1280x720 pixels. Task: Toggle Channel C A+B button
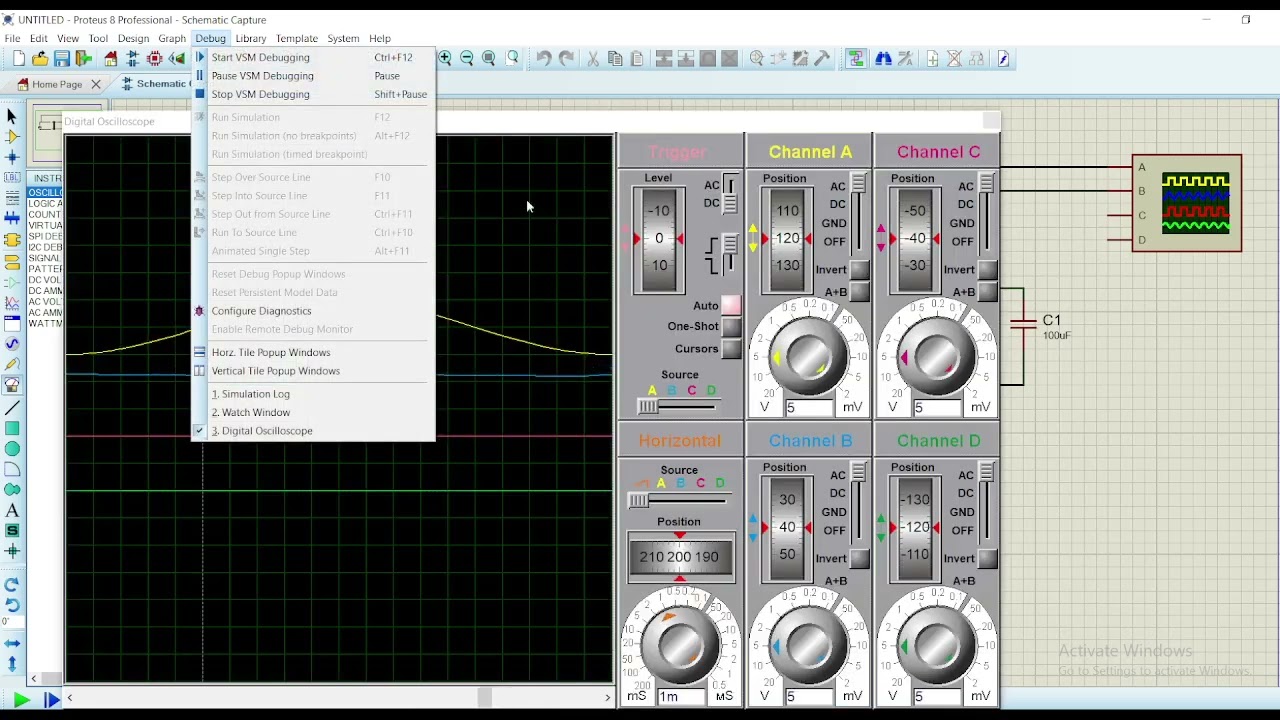pyautogui.click(x=987, y=292)
